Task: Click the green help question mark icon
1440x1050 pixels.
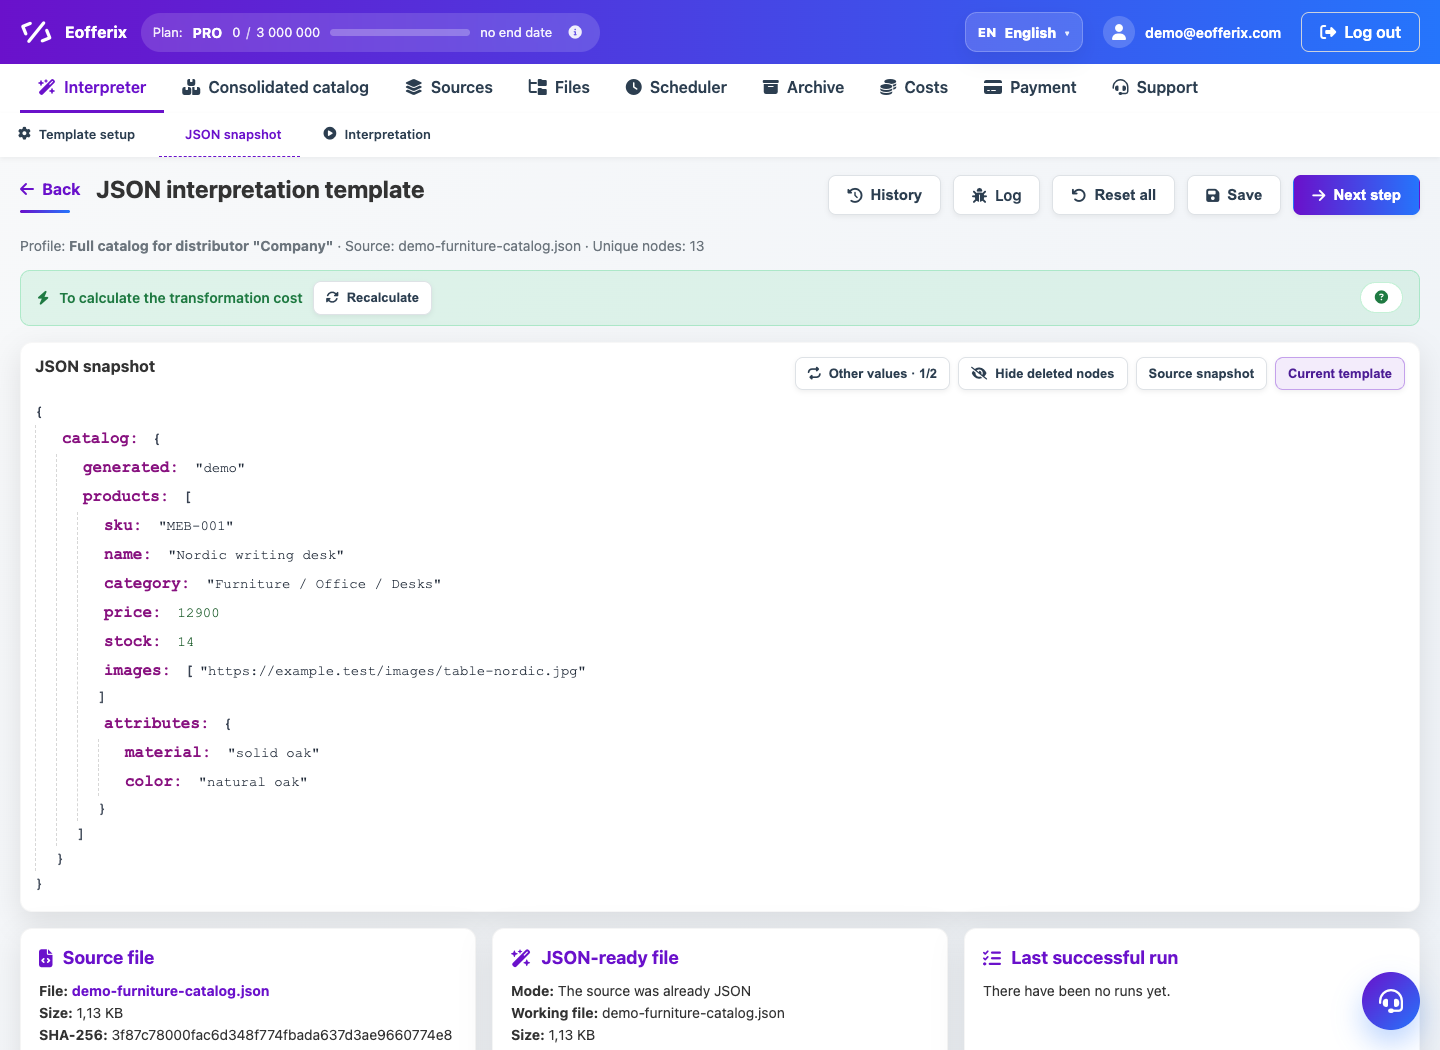Action: coord(1381,297)
